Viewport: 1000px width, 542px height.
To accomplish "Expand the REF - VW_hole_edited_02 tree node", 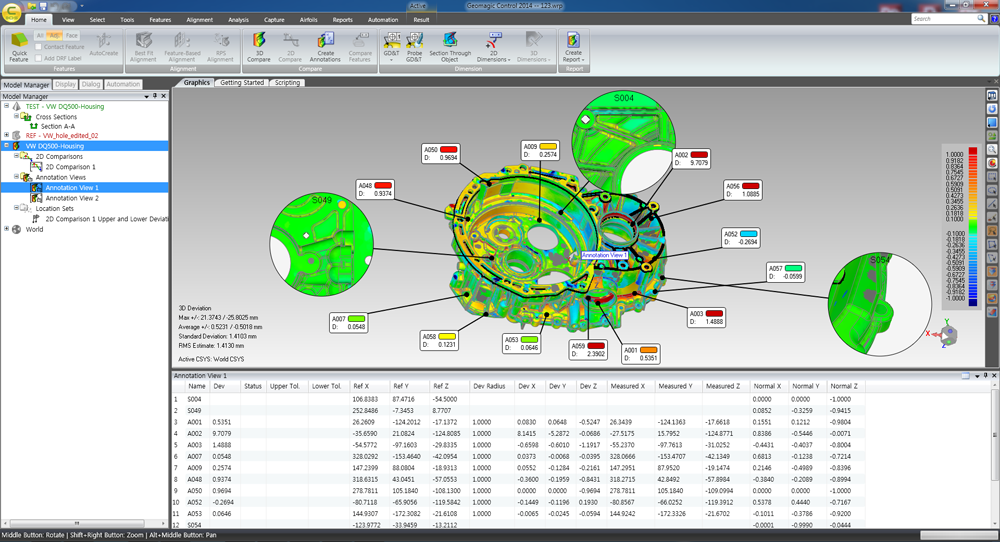I will [7, 135].
